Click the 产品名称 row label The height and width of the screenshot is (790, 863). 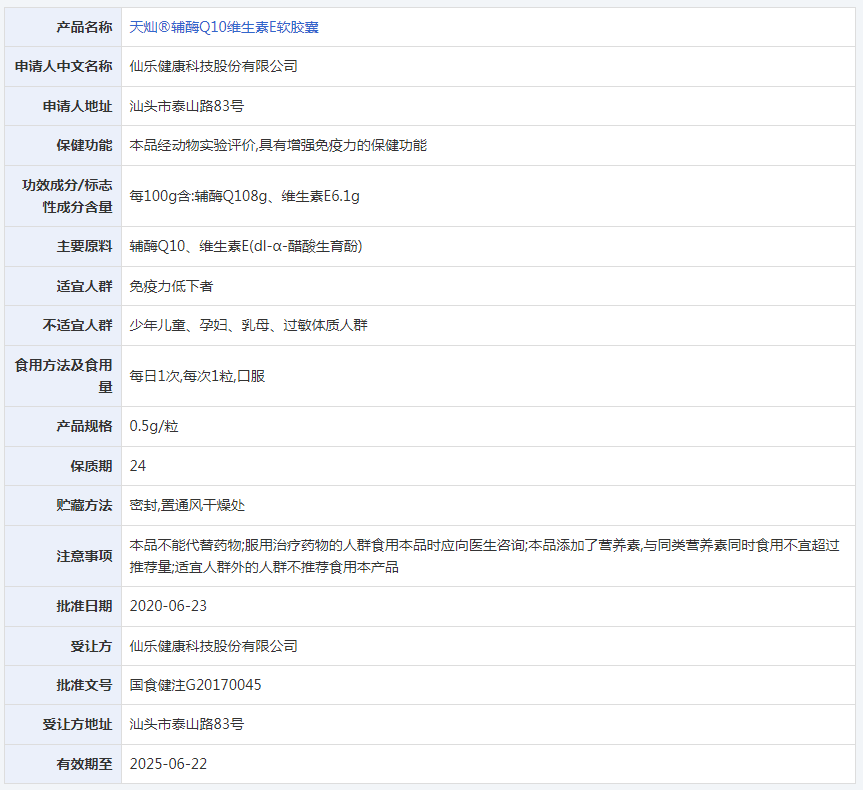(84, 27)
